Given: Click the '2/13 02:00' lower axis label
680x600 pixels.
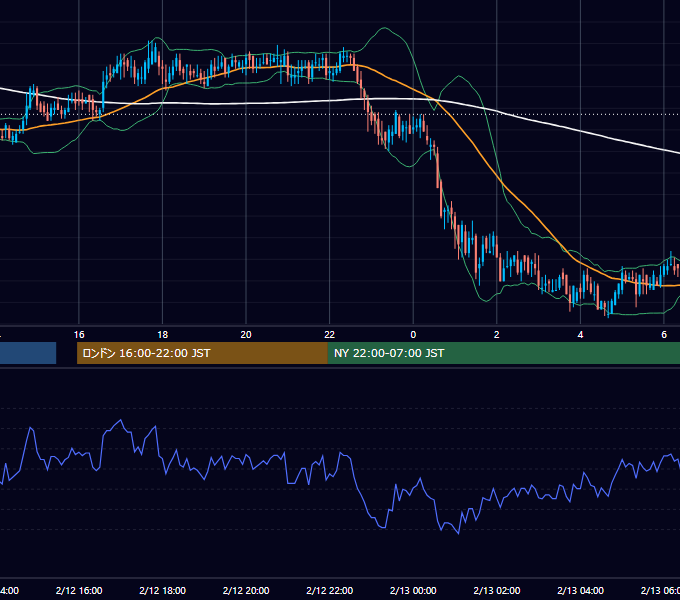Looking at the screenshot, I should point(497,590).
